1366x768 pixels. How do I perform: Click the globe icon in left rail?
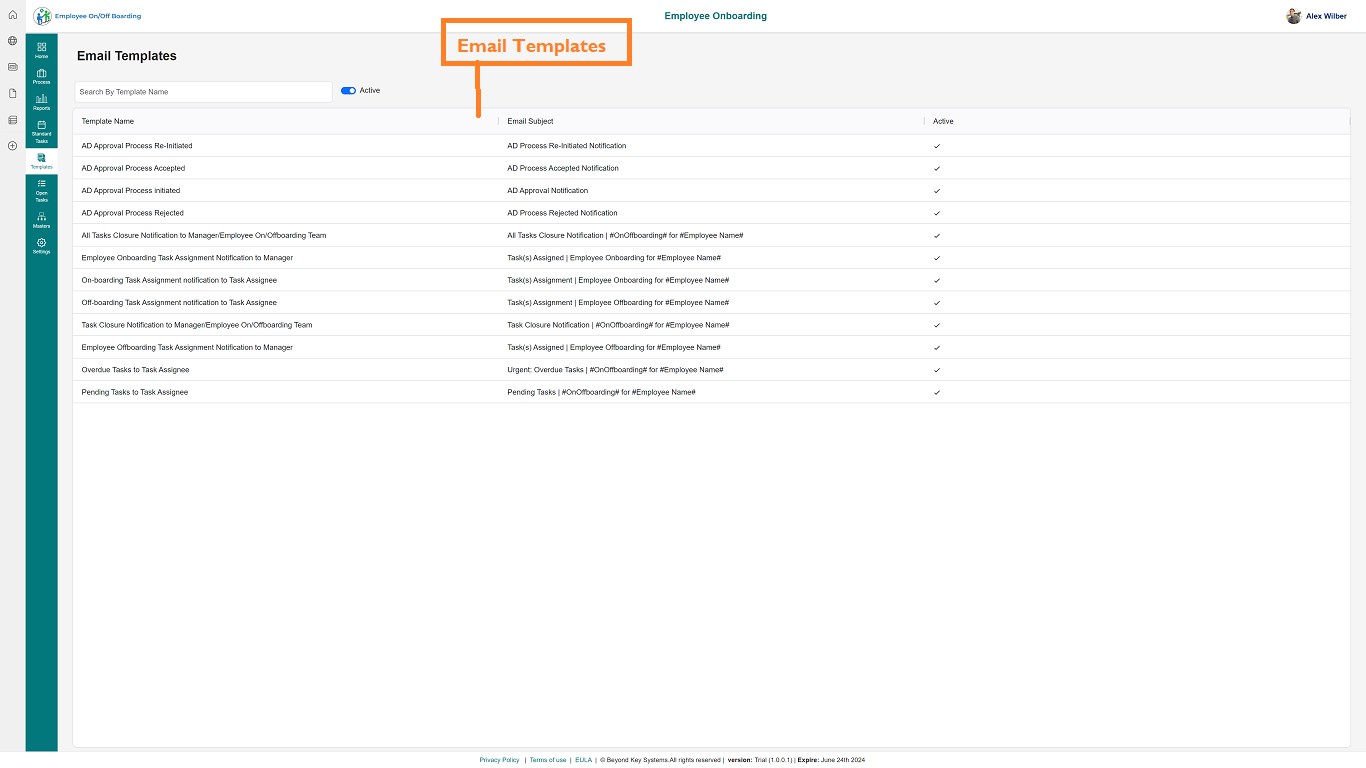[x=12, y=41]
